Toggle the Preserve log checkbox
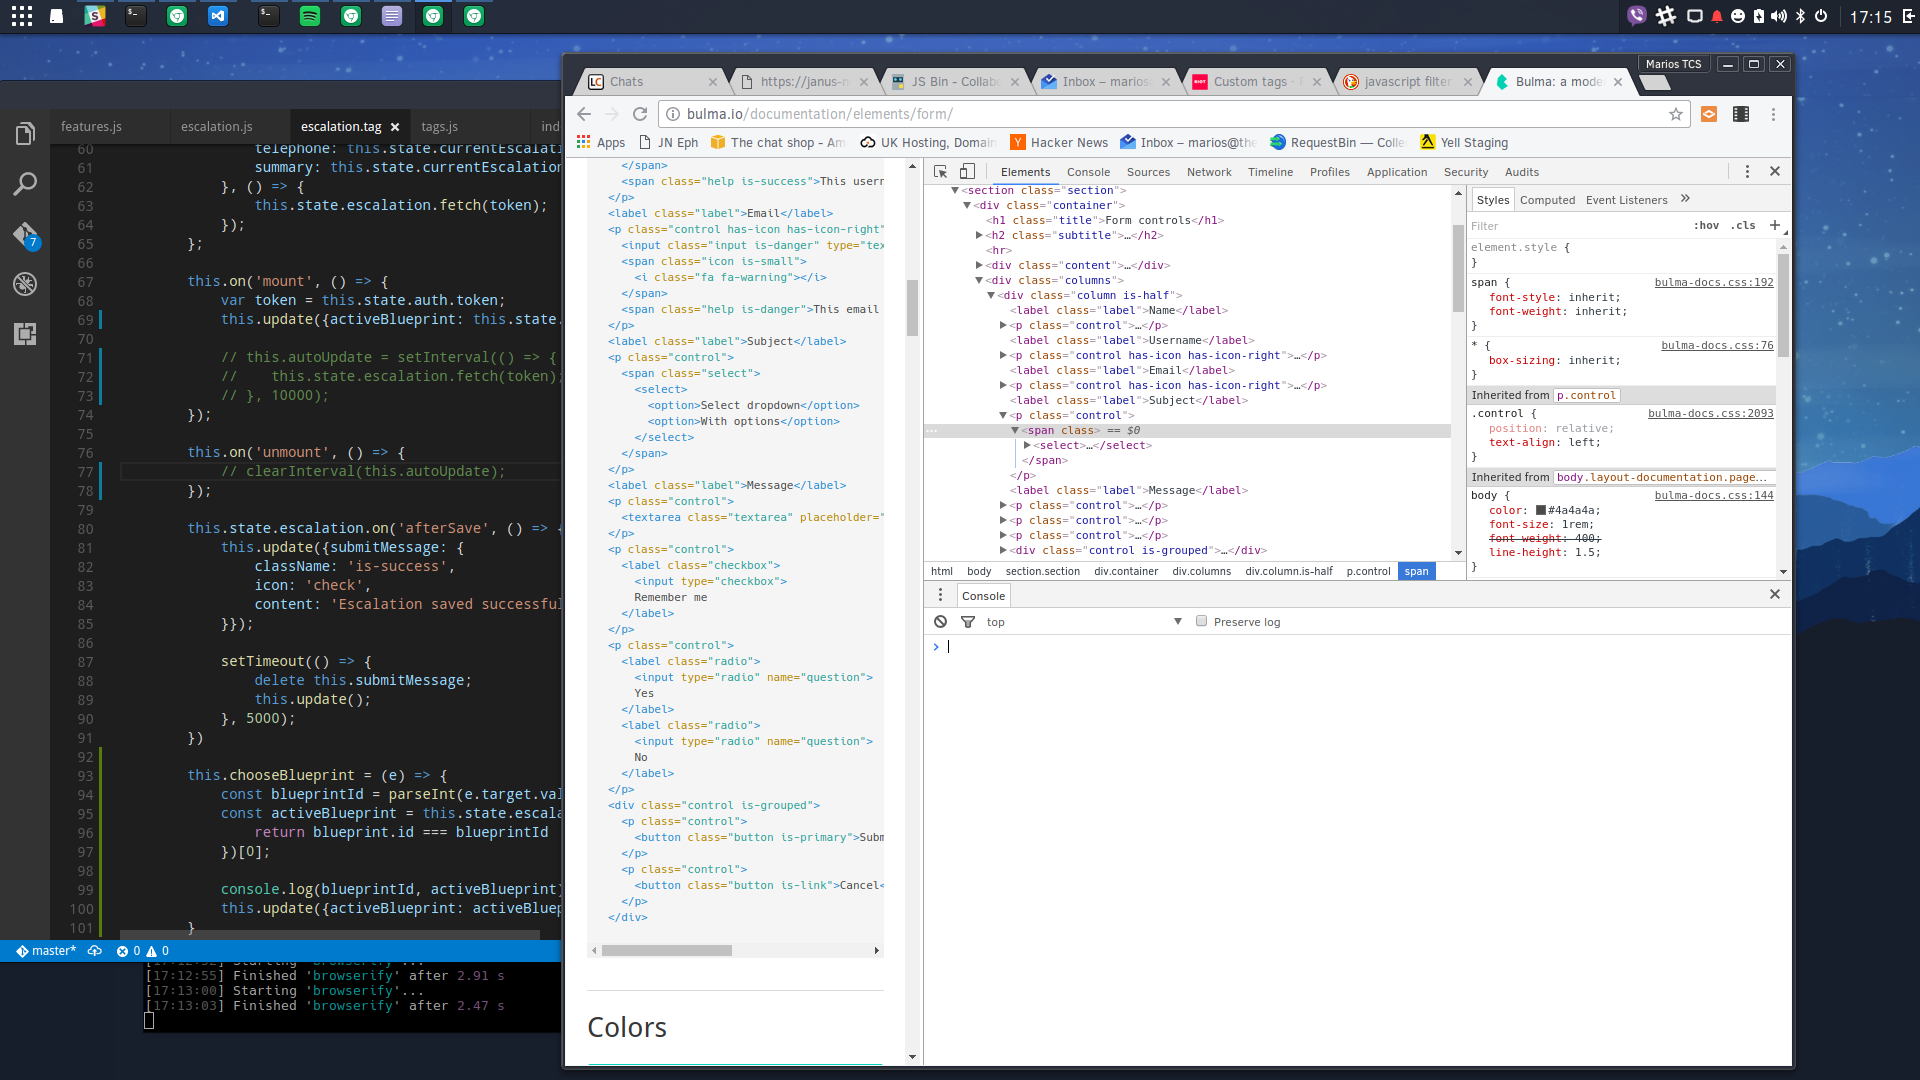The height and width of the screenshot is (1080, 1920). click(x=1201, y=621)
